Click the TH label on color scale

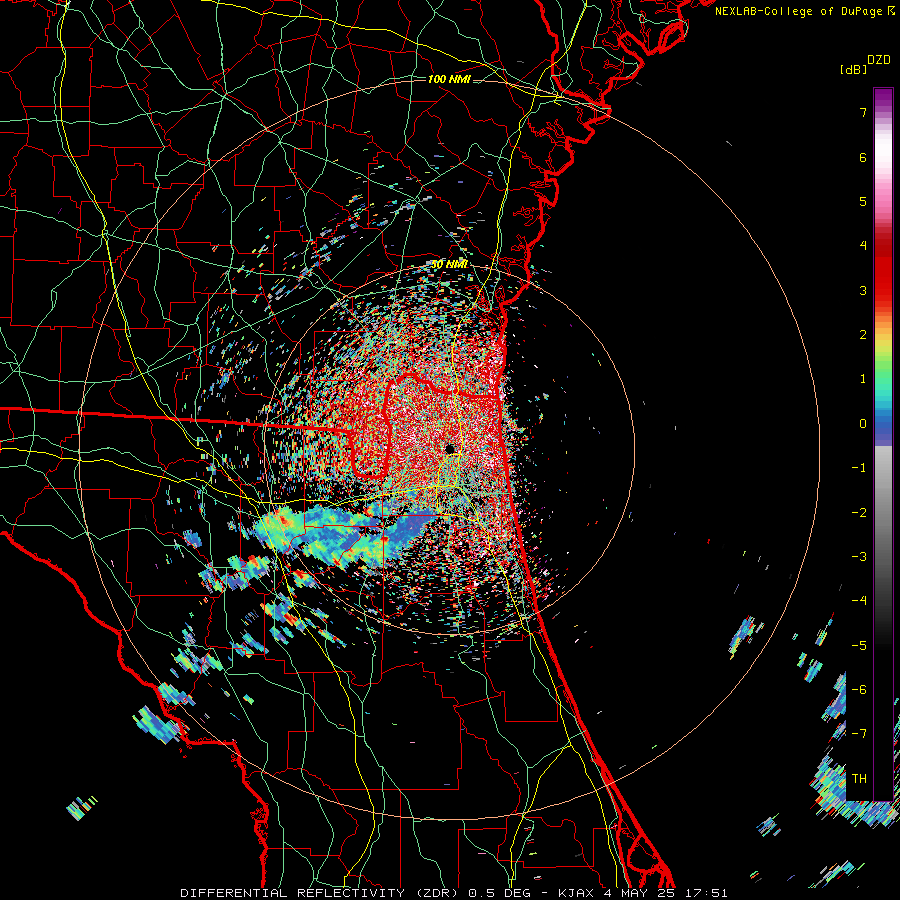(x=859, y=779)
